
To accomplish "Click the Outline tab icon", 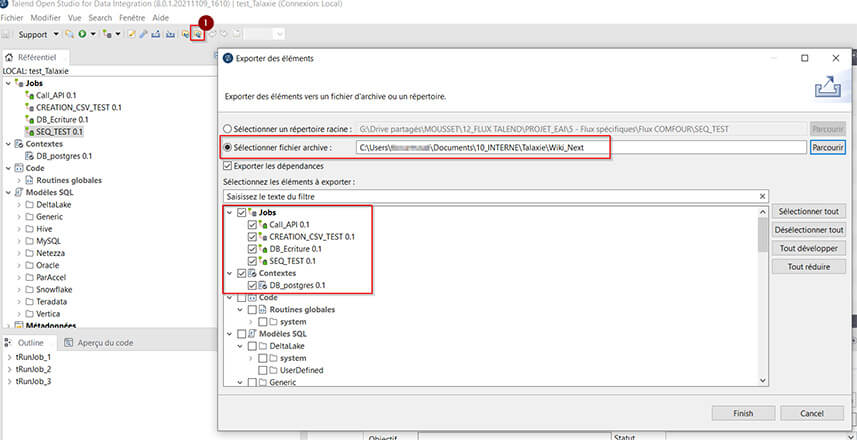I will point(9,343).
